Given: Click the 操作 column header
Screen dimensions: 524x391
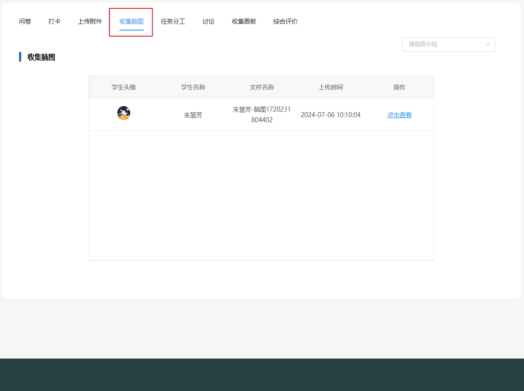Looking at the screenshot, I should pos(399,87).
